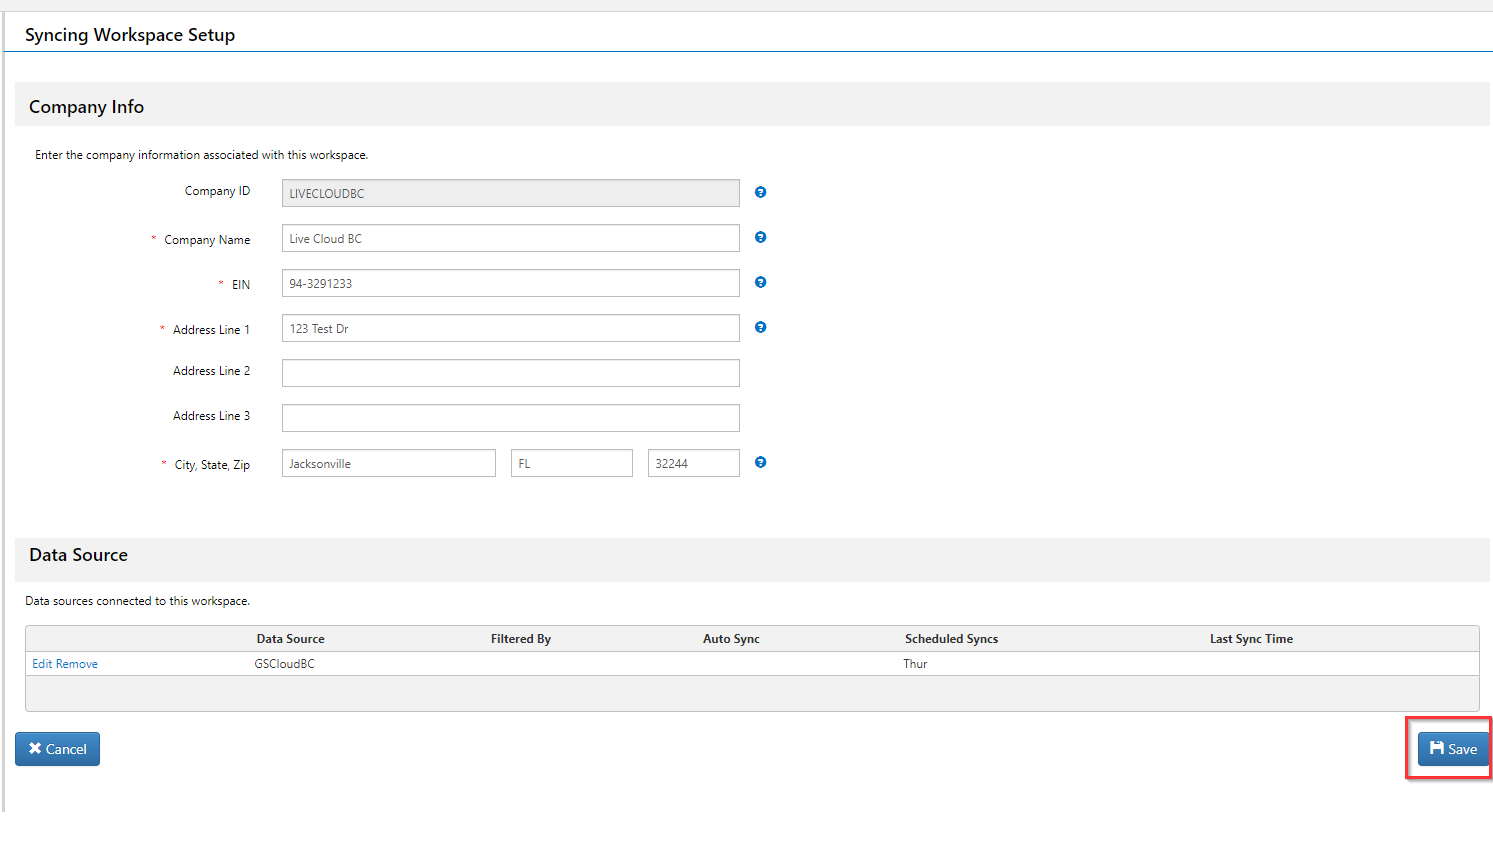Click the State field showing FL
Viewport: 1493px width, 862px height.
click(572, 463)
